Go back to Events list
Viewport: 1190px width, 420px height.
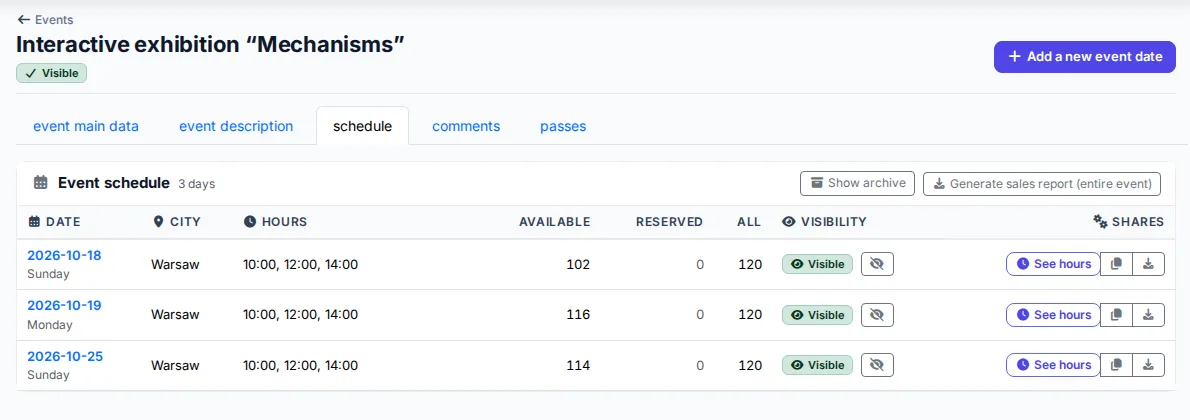46,20
